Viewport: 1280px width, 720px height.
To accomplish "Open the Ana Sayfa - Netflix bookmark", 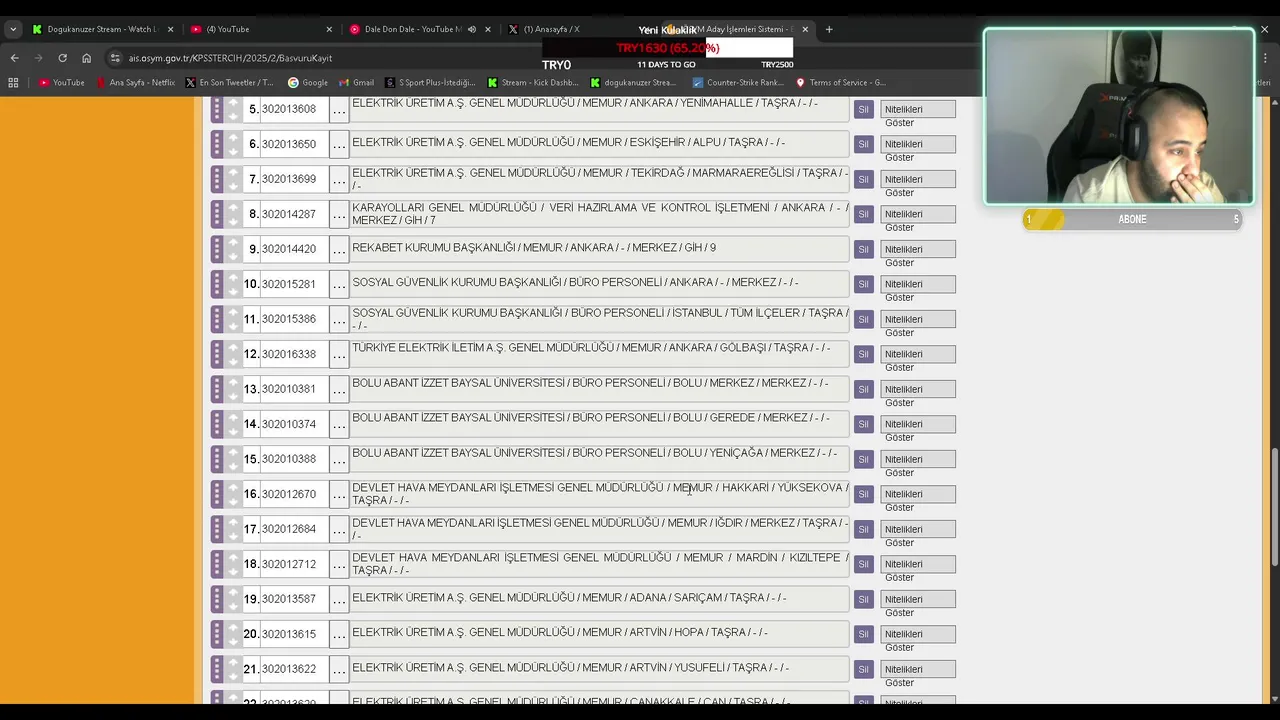I will [136, 83].
